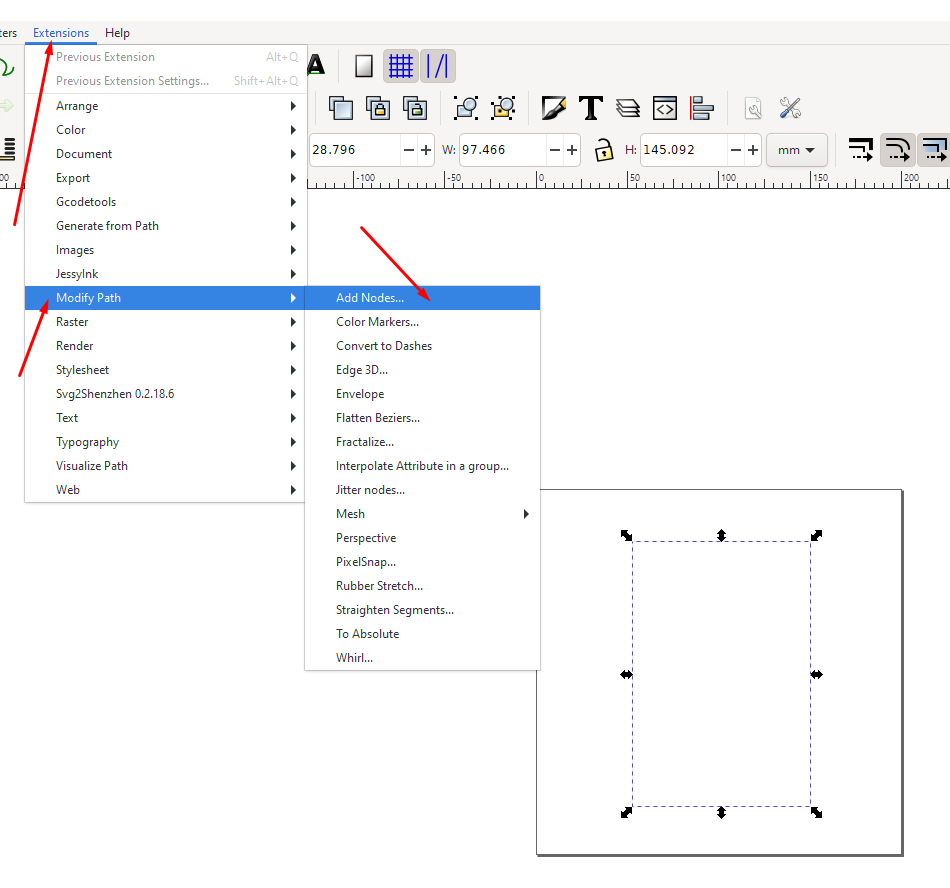Toggle snap to grids button
Image resolution: width=950 pixels, height=888 pixels.
400,65
